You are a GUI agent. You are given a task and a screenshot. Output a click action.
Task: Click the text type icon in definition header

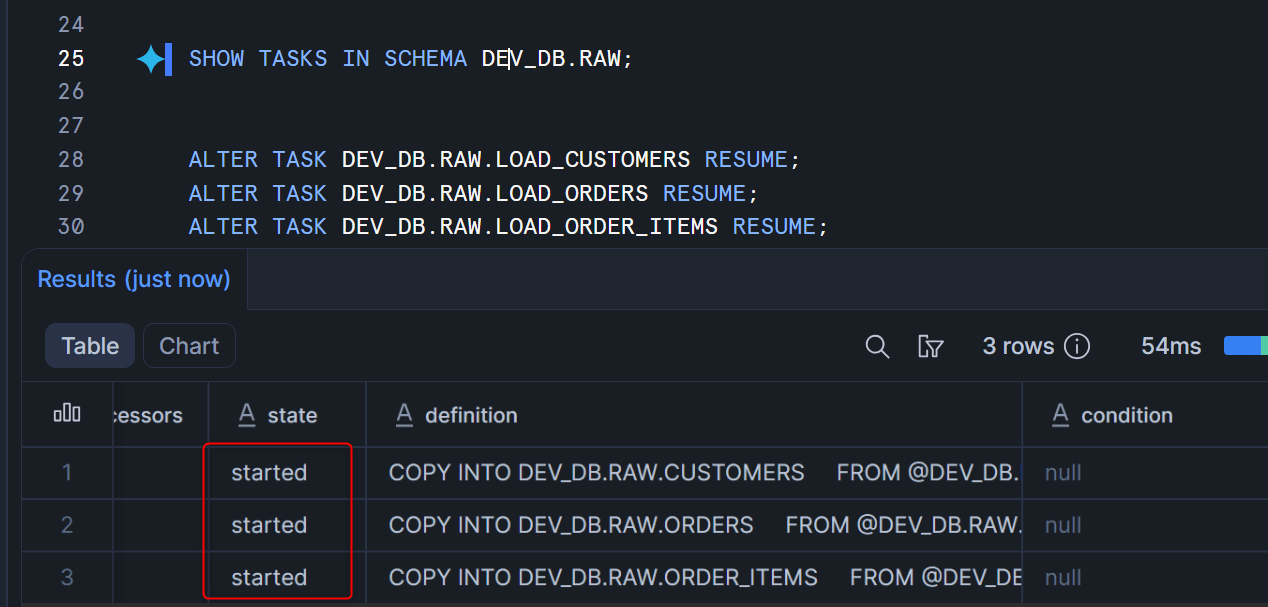click(404, 415)
